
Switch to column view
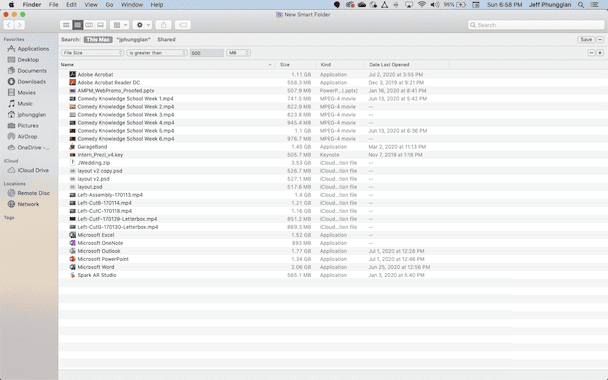tap(89, 25)
